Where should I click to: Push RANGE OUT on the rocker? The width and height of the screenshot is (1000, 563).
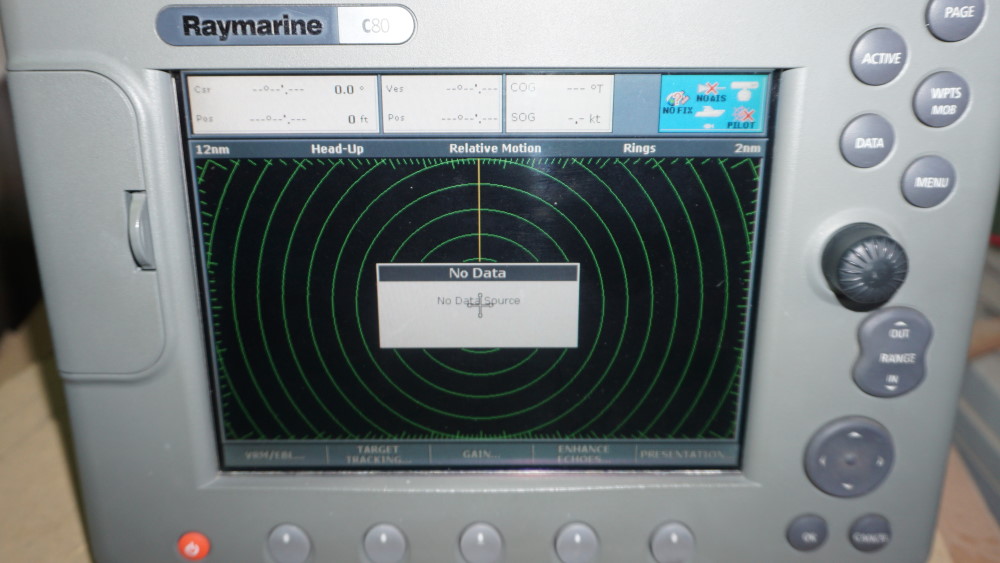tap(899, 333)
